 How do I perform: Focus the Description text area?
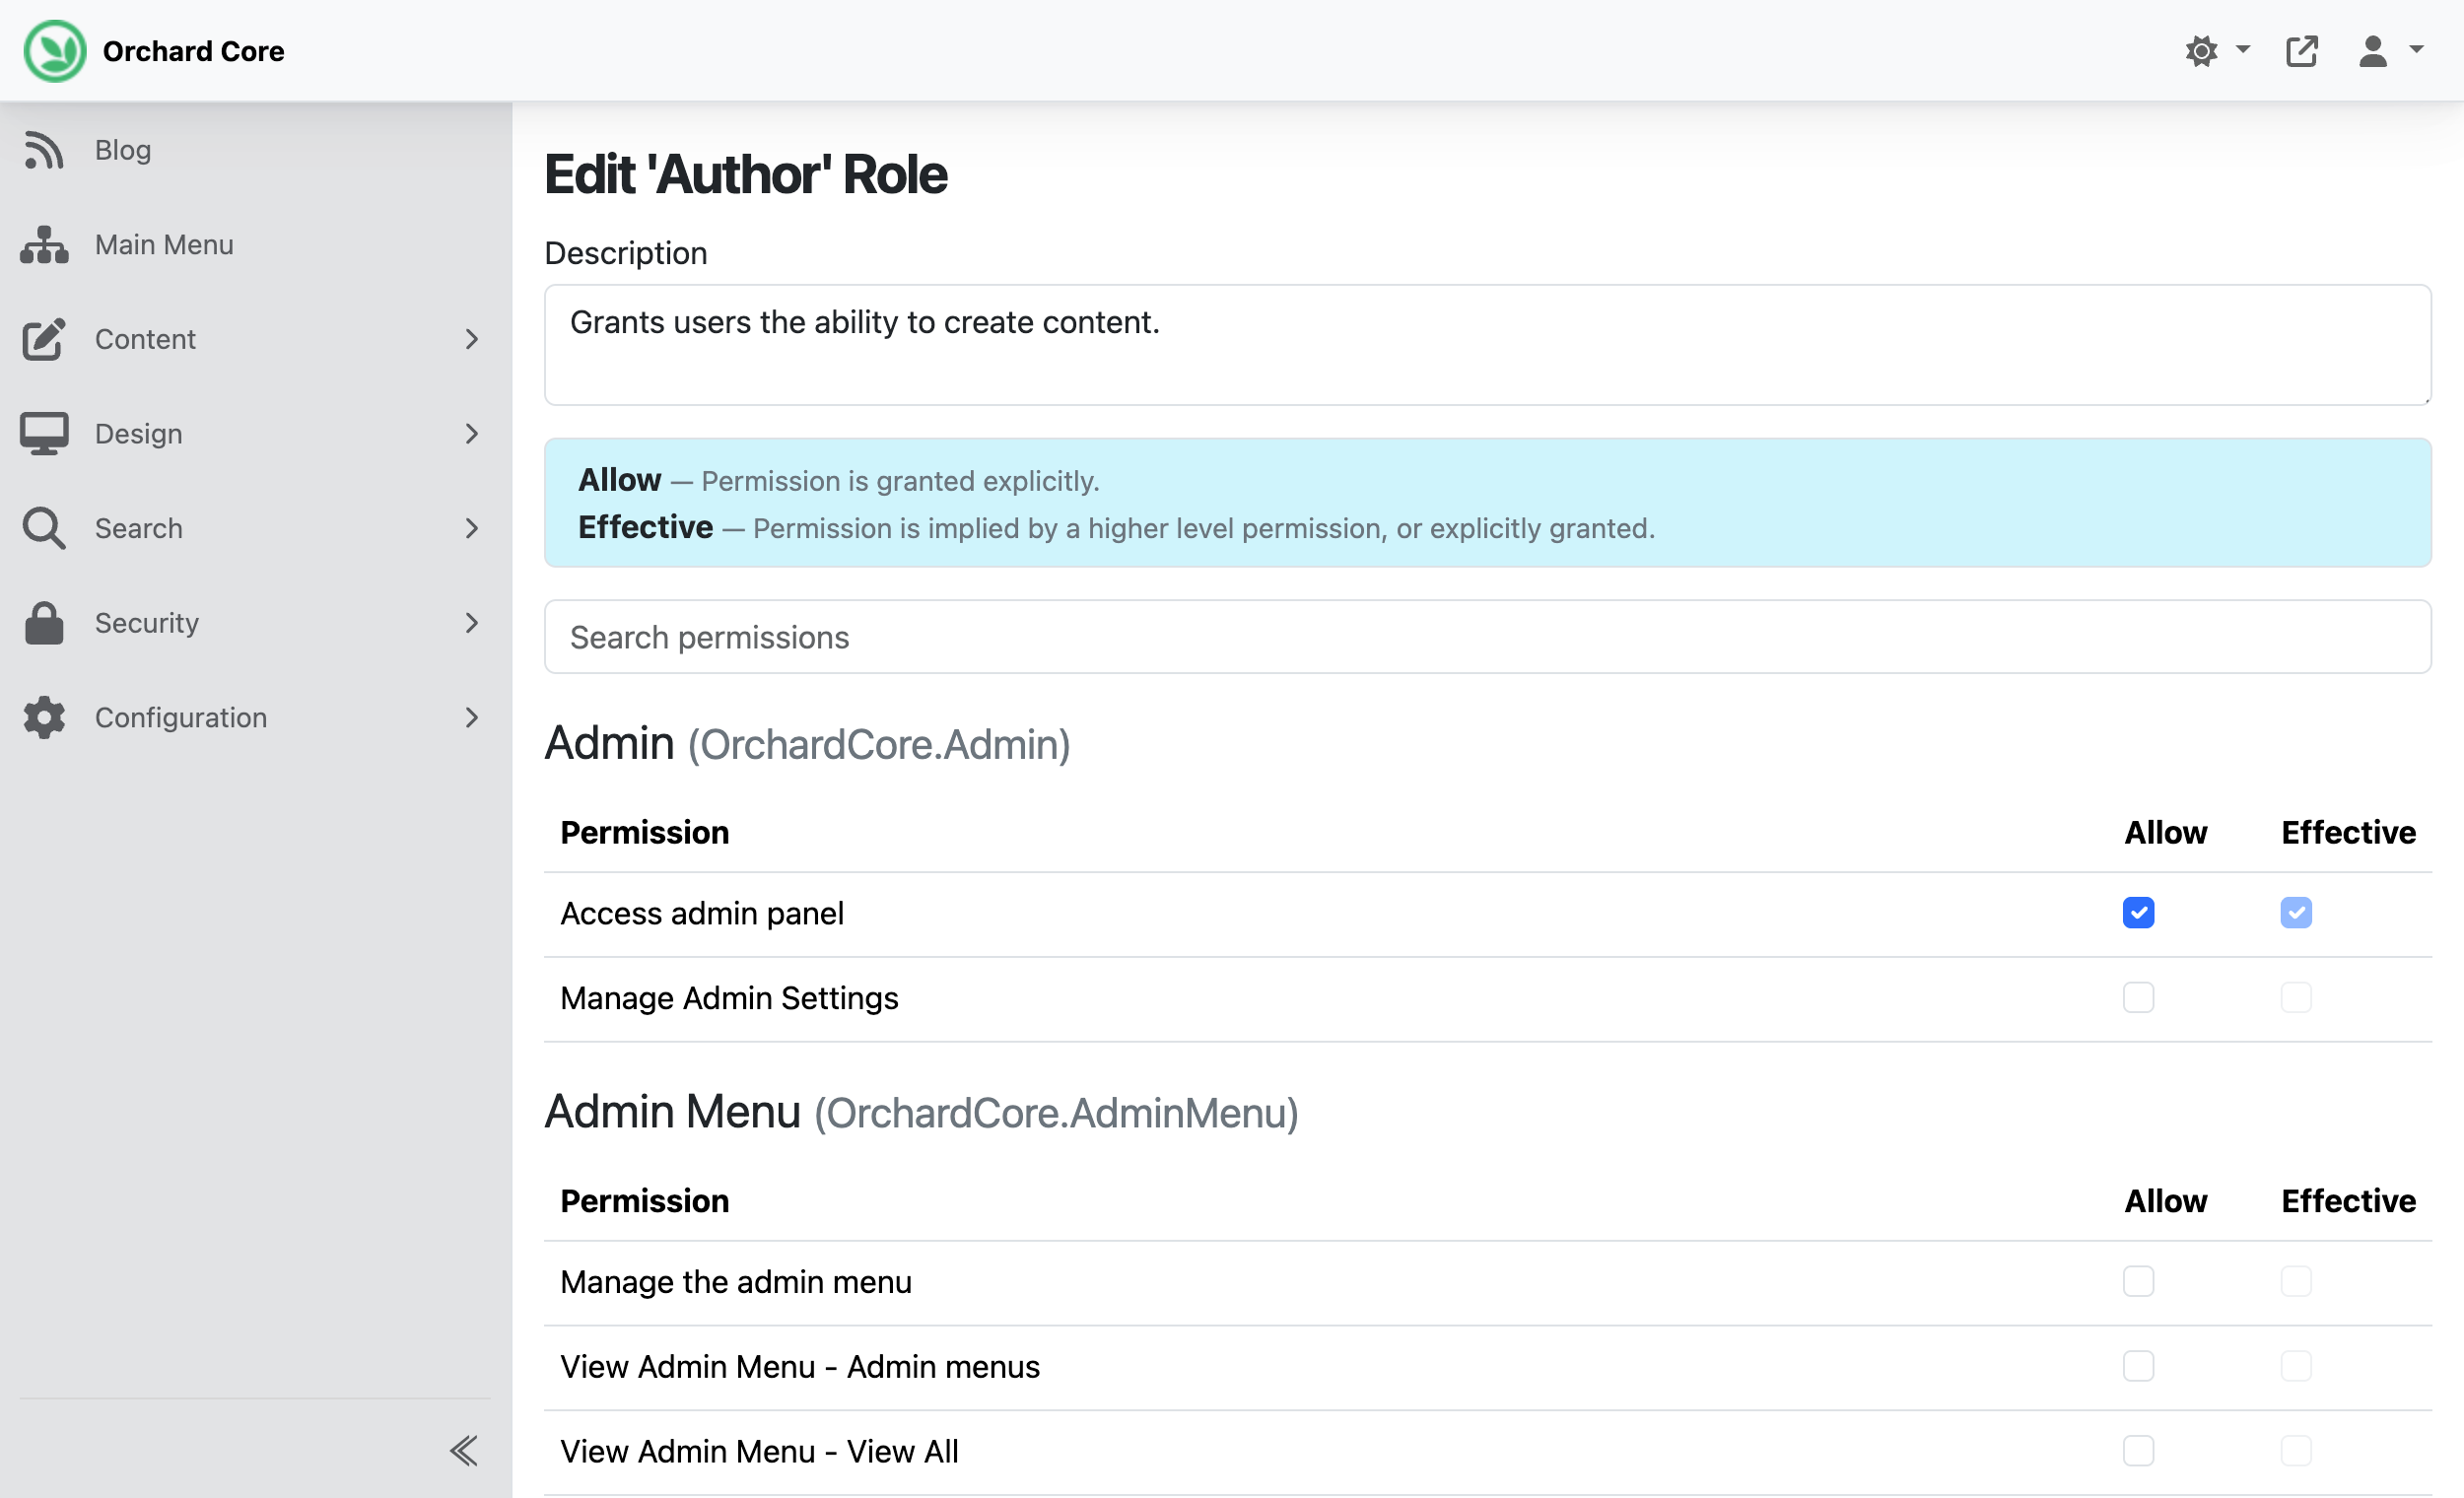pyautogui.click(x=1487, y=345)
